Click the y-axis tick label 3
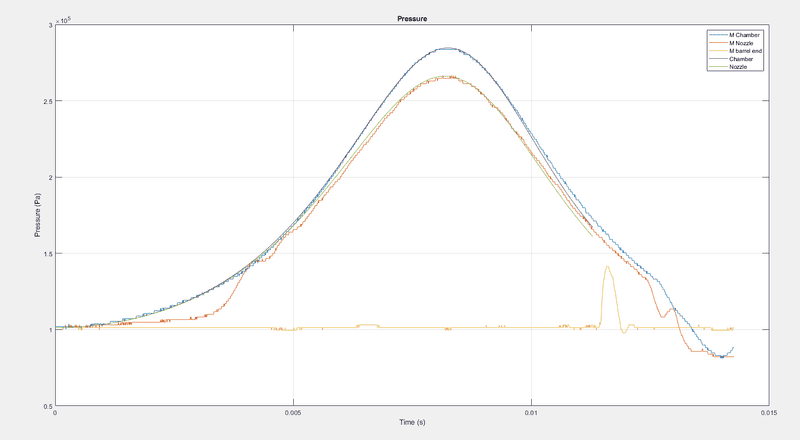Viewport: 800px width, 440px height. (x=51, y=25)
